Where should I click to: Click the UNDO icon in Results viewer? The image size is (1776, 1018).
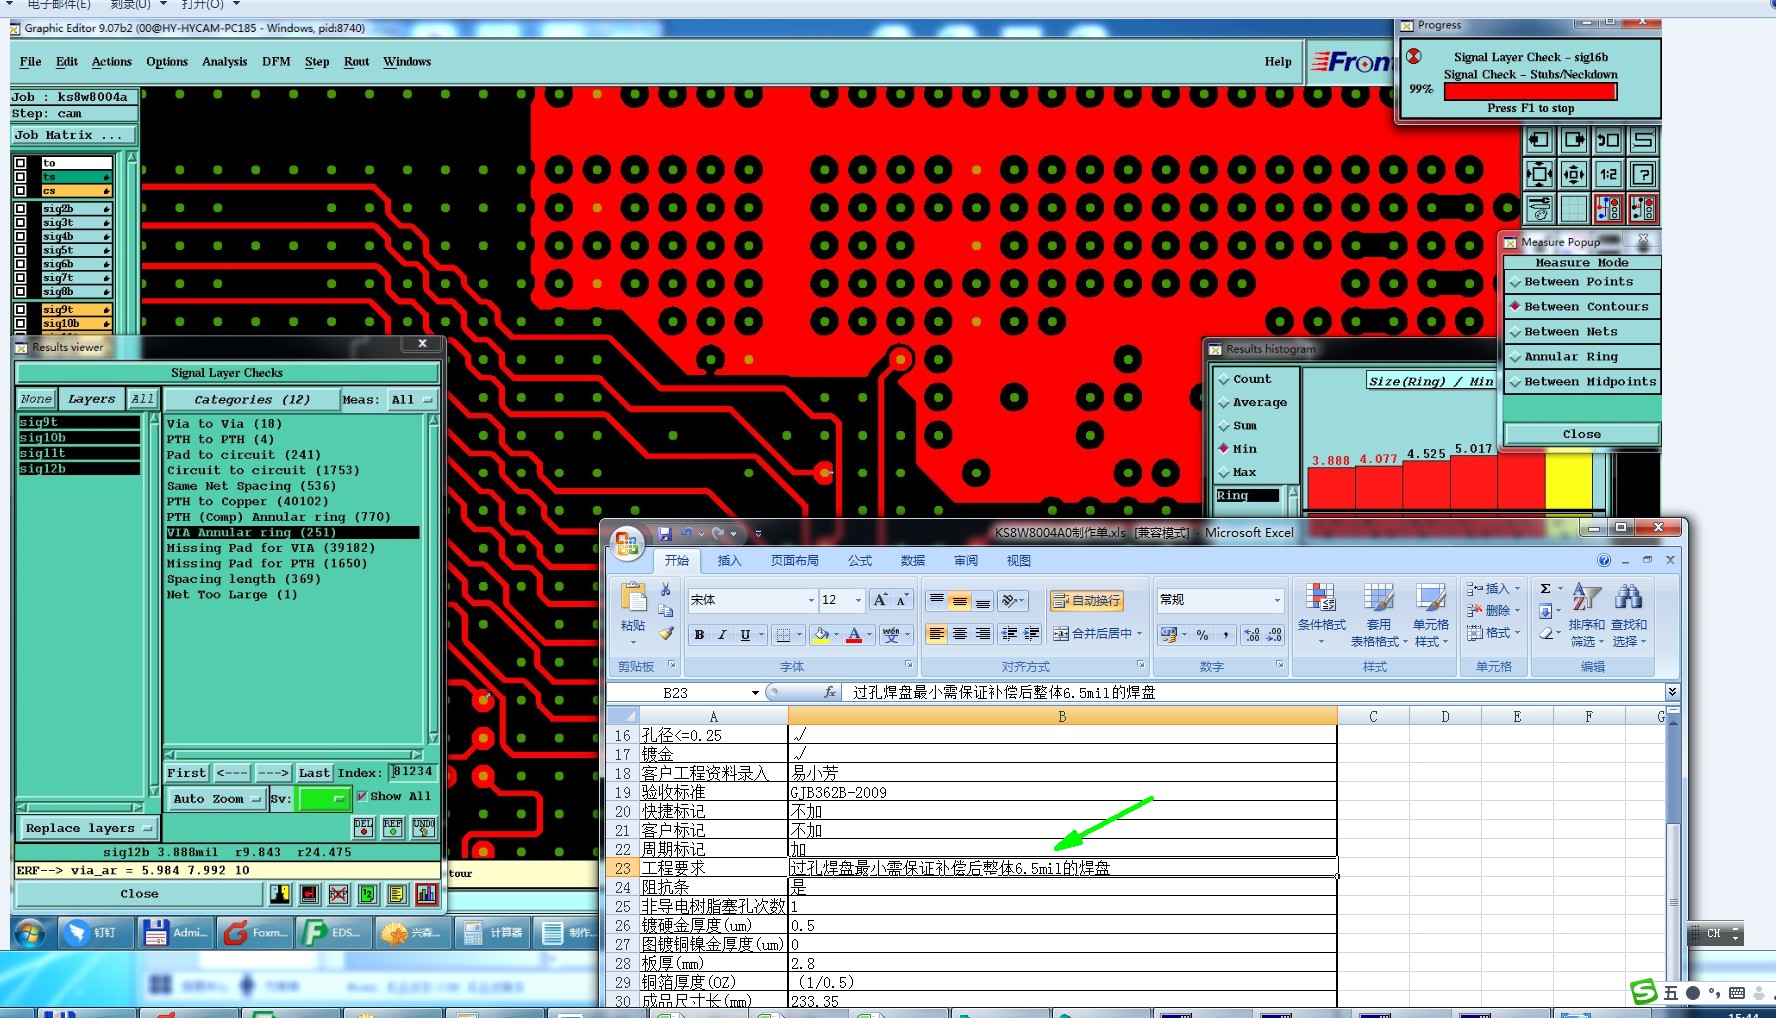pos(423,827)
